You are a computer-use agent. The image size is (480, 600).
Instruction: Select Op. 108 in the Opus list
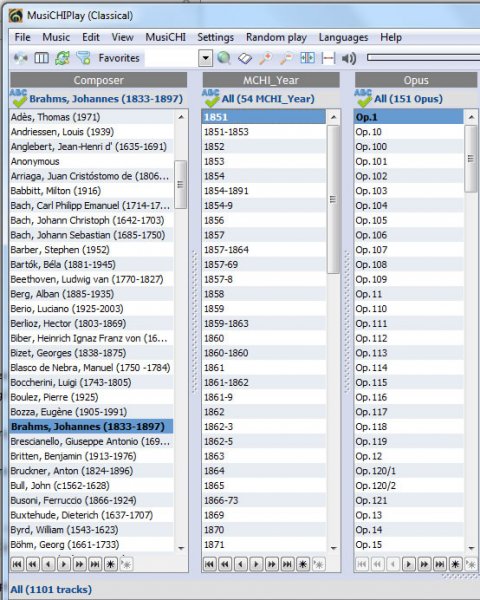(409, 264)
